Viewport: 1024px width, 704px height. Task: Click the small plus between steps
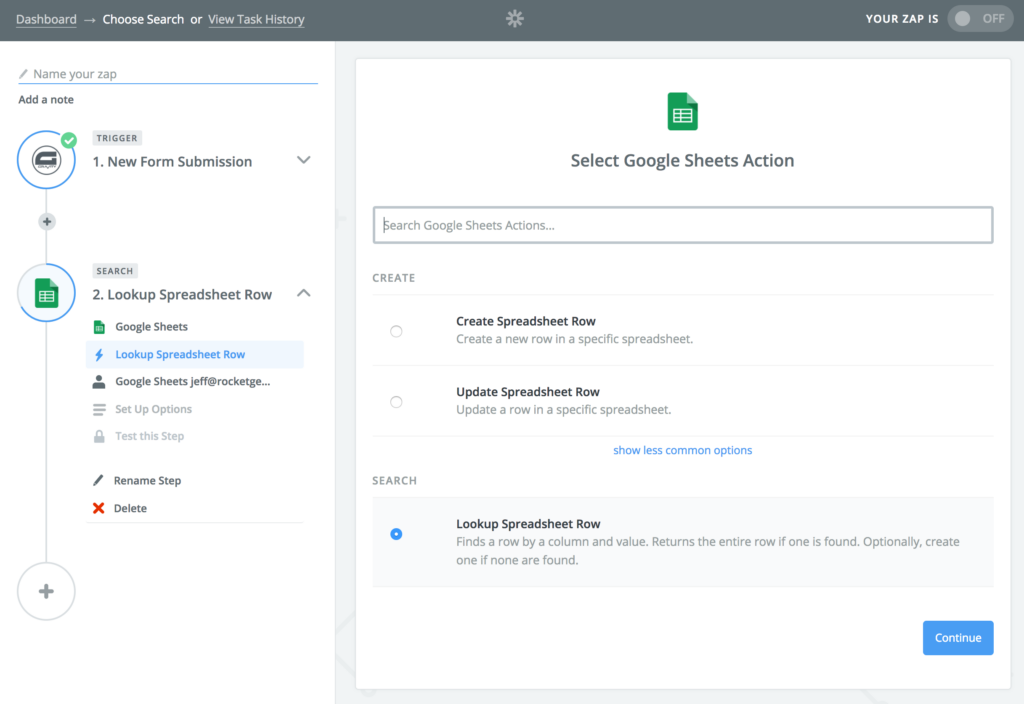coord(46,222)
